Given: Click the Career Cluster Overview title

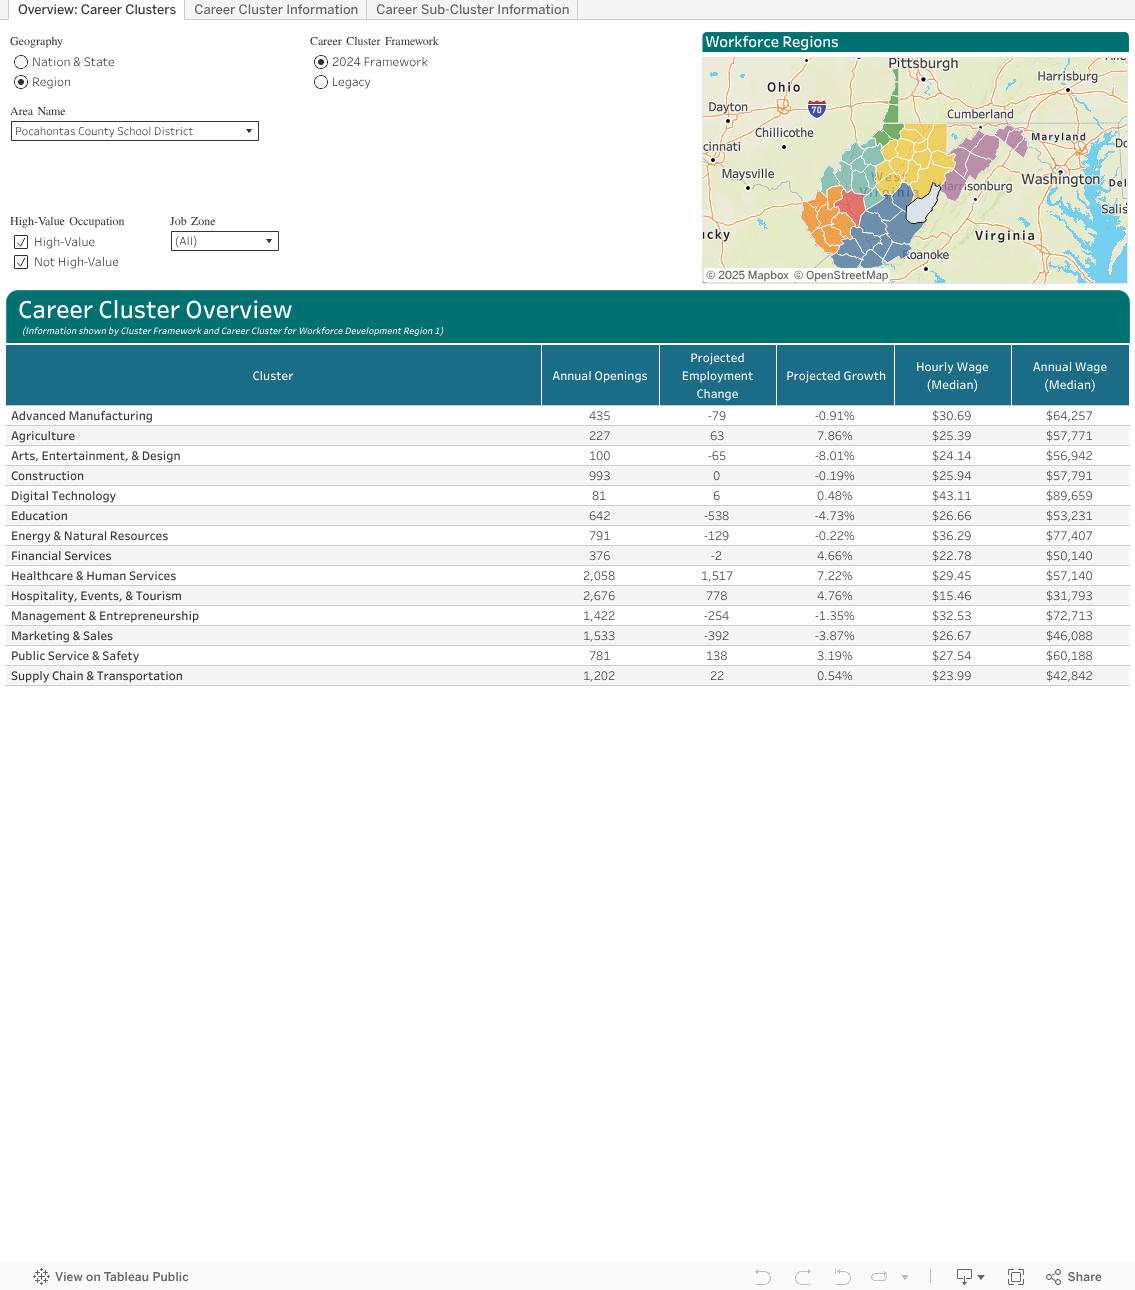Looking at the screenshot, I should click(155, 310).
